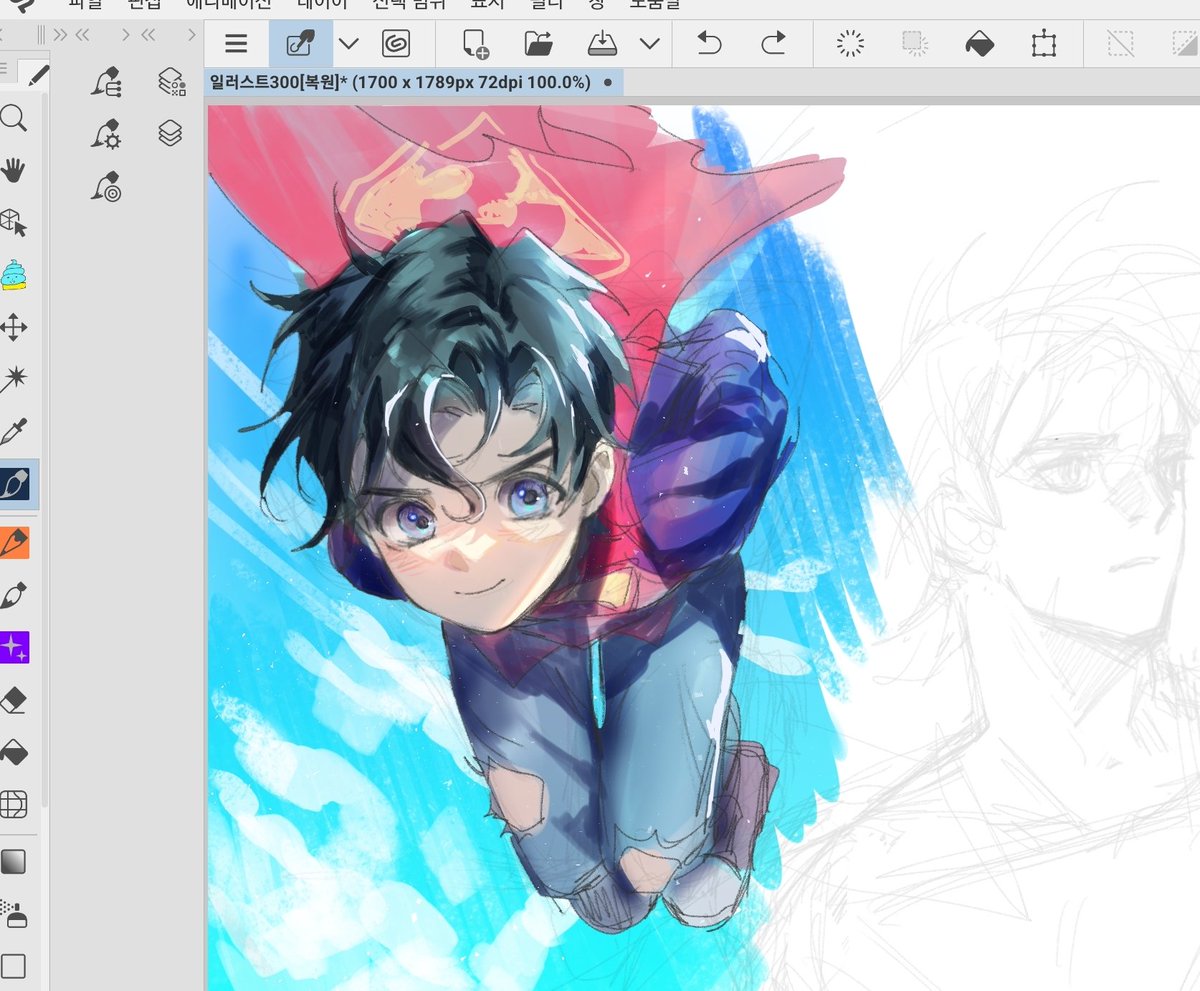Expand the save options dropdown arrow
Screen dimensions: 1200x991
pos(650,44)
